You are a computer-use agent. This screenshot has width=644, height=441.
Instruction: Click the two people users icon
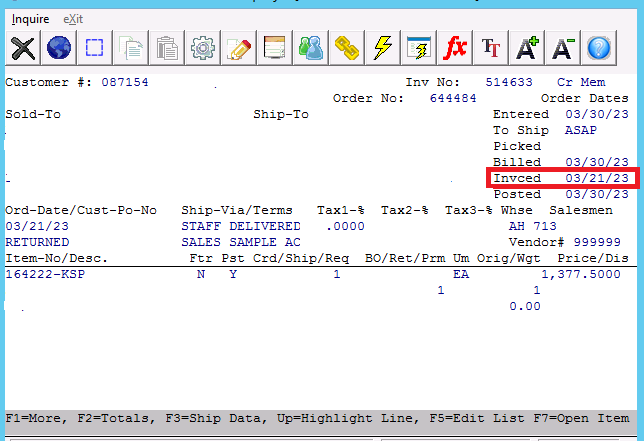coord(310,48)
